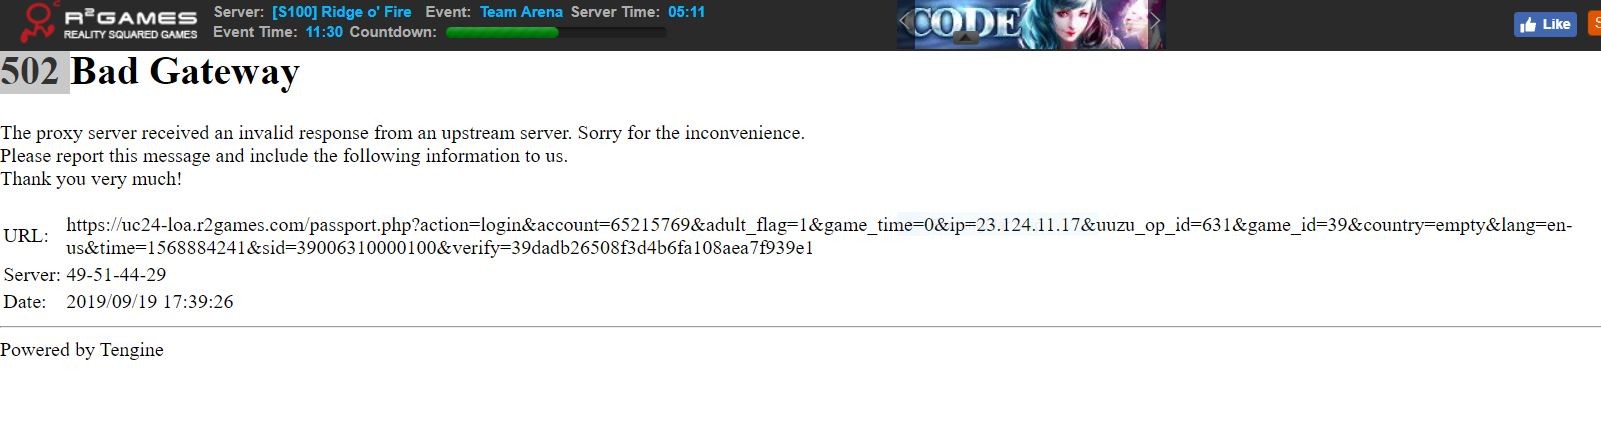The image size is (1601, 427).
Task: Click the orange button next to Like
Action: point(1595,23)
